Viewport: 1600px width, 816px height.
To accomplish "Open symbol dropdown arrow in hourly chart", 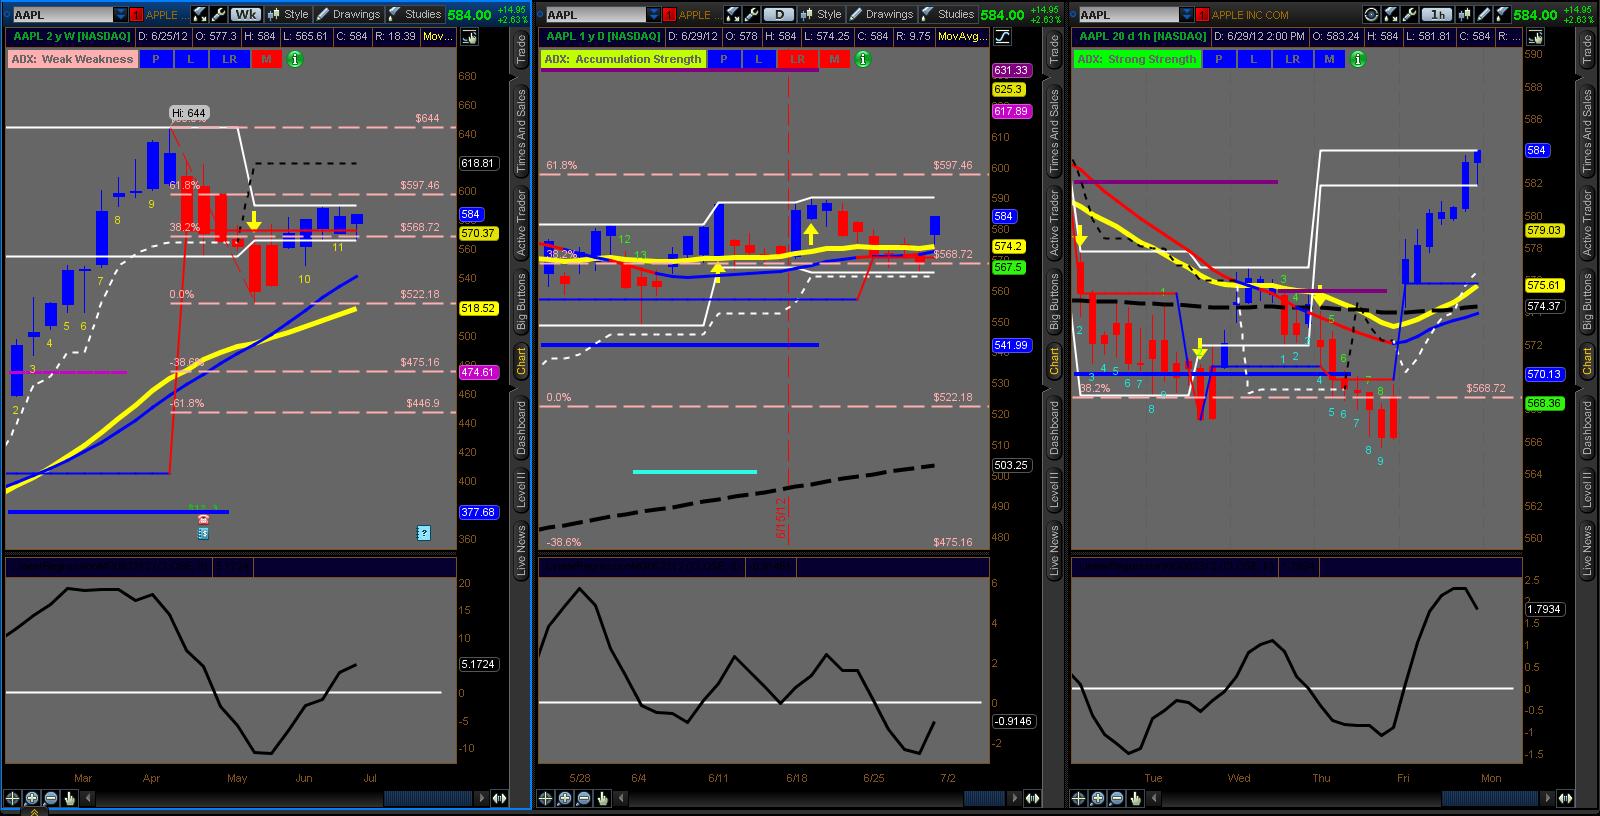I will click(x=1186, y=15).
